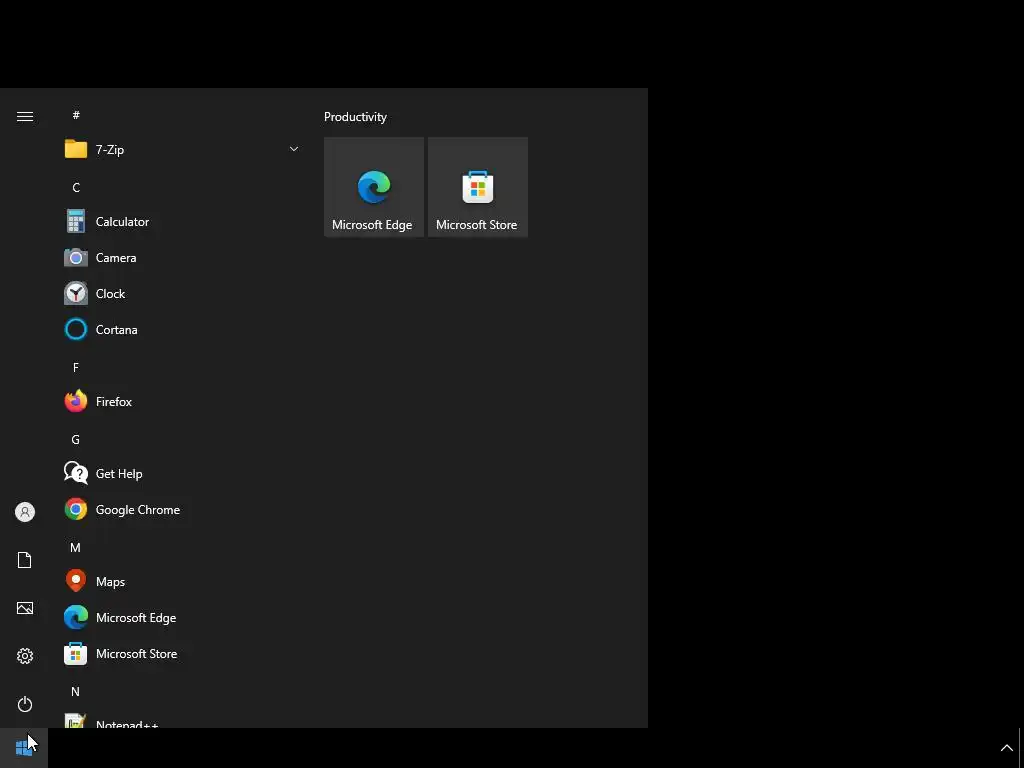
Task: Show hidden icons with the tray chevron
Action: click(1006, 748)
